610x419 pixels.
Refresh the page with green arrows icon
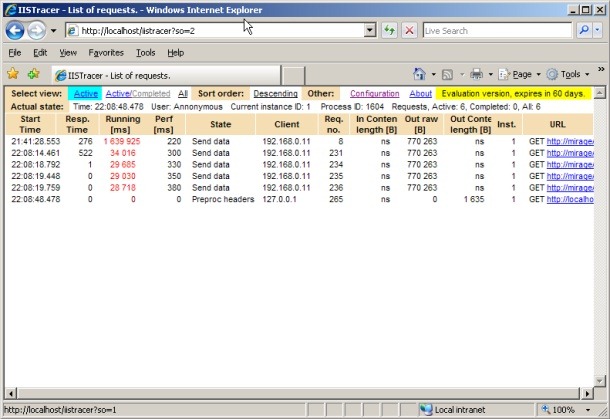pos(389,30)
